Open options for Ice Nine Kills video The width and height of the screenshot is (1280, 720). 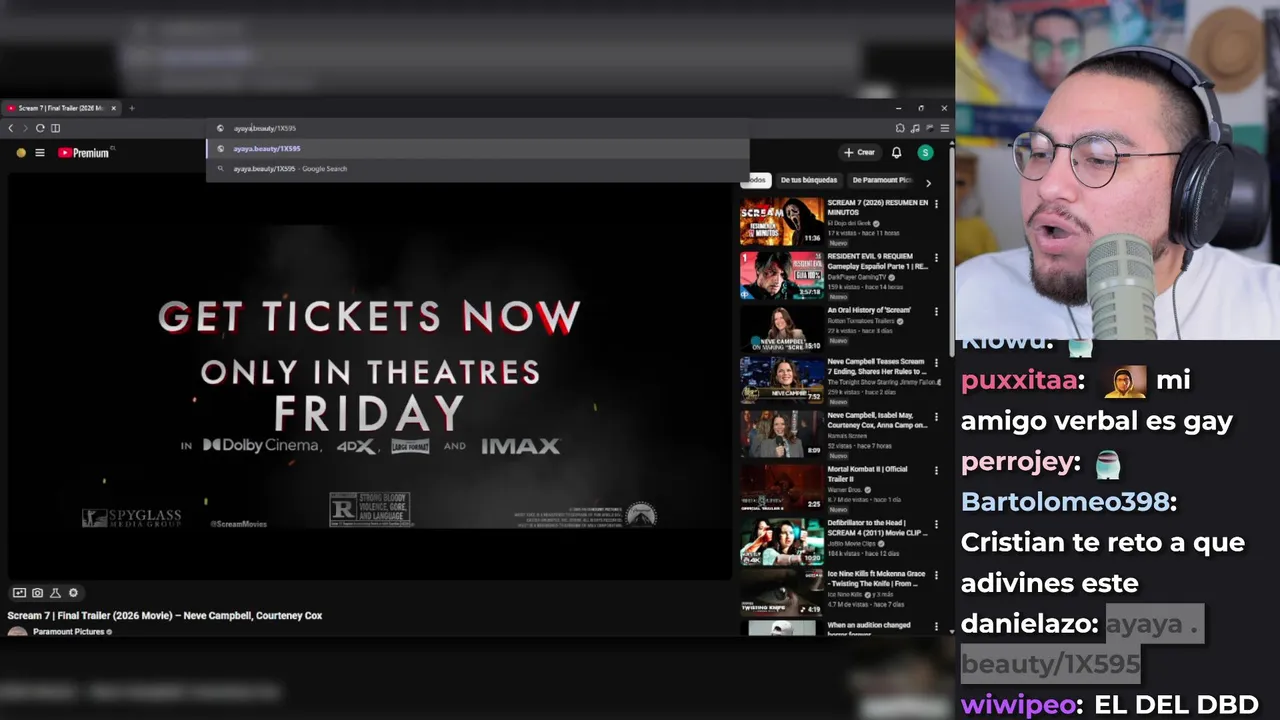tap(936, 577)
